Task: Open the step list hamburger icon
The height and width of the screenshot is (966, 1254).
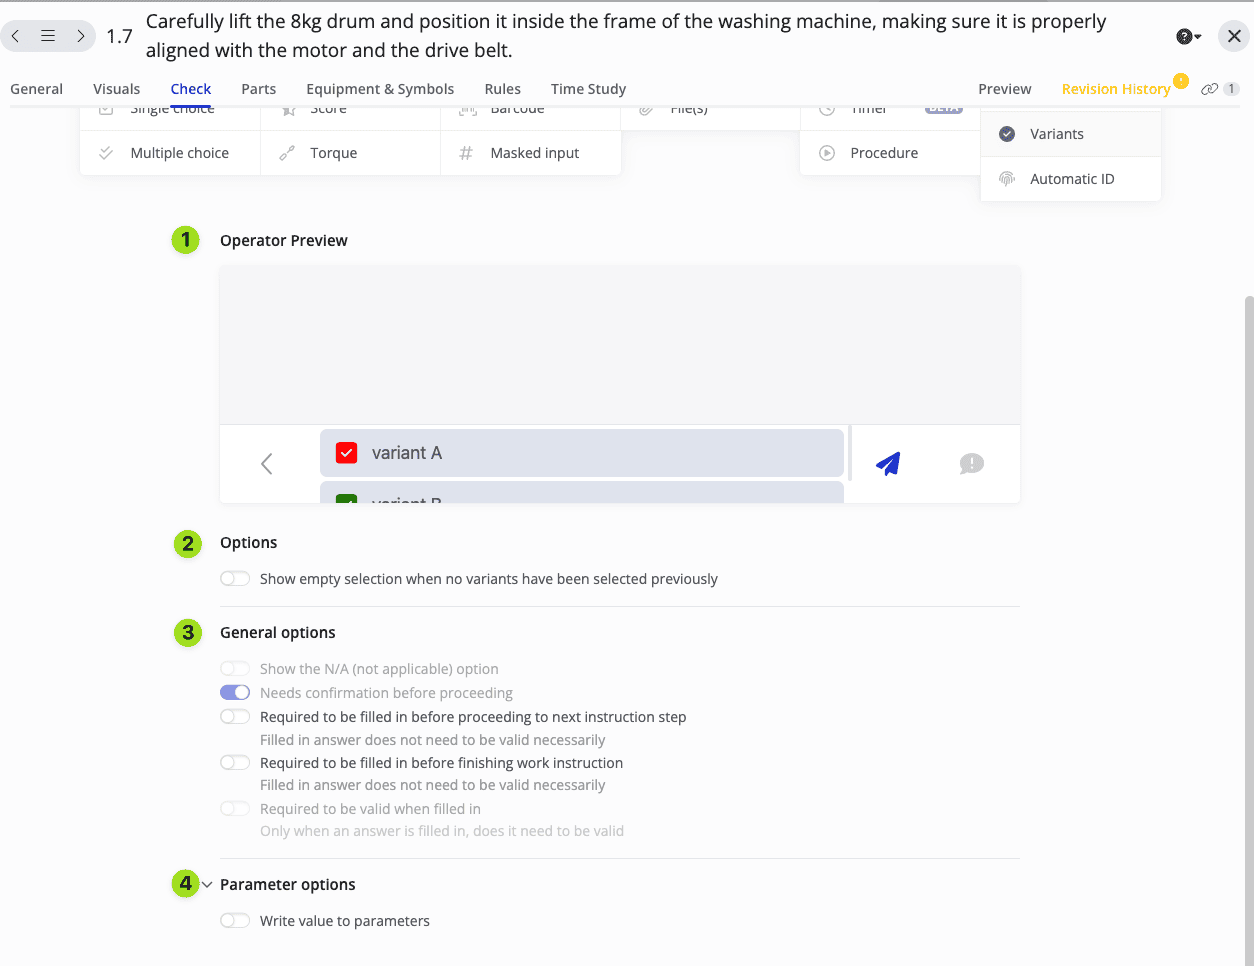Action: click(x=47, y=36)
